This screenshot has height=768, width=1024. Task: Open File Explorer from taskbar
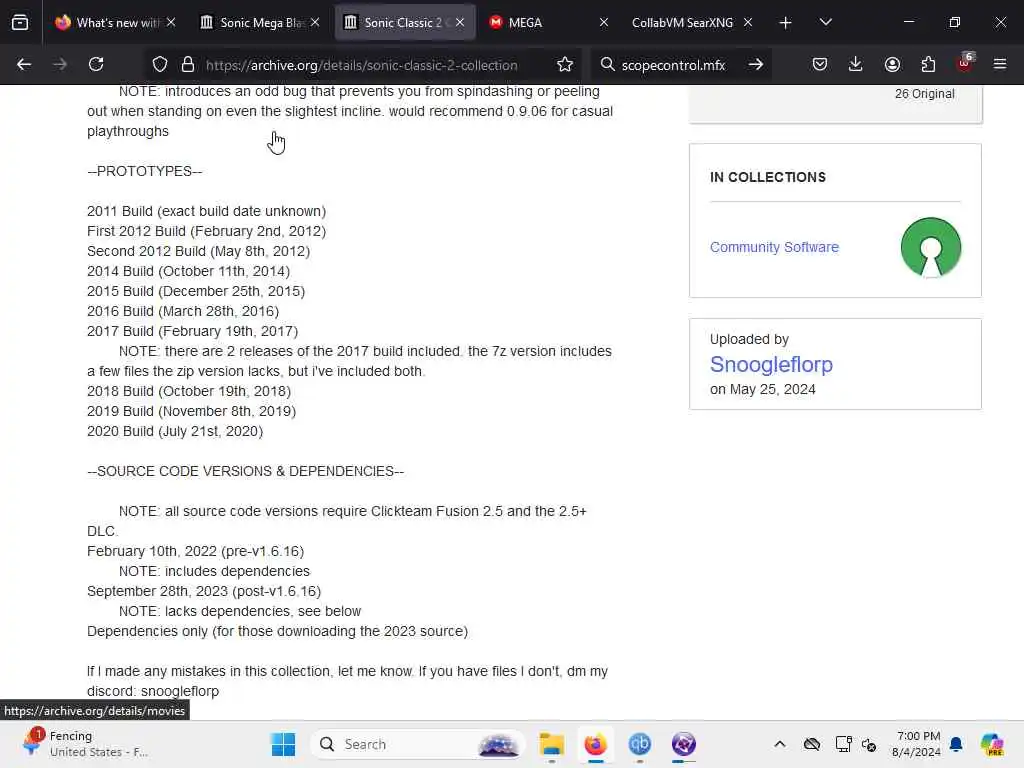[552, 744]
